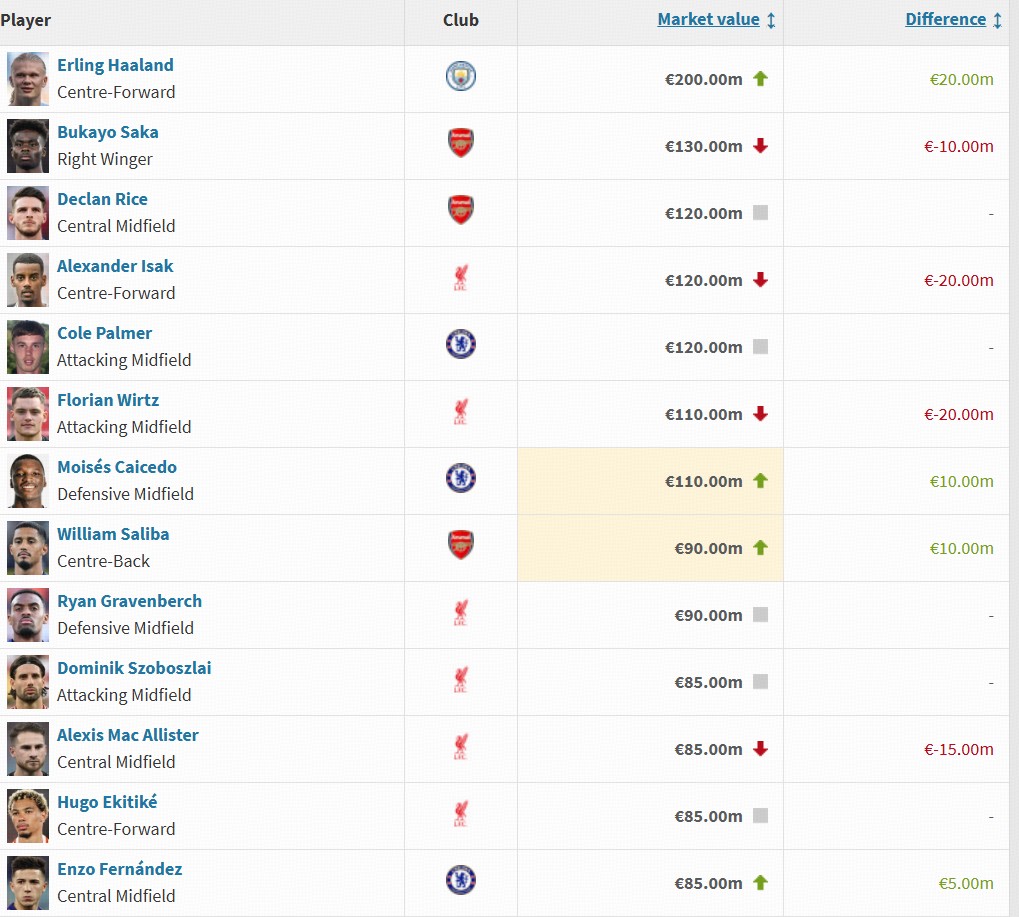Click red down arrow beside Saka's market value
This screenshot has width=1019, height=917.
coord(760,146)
